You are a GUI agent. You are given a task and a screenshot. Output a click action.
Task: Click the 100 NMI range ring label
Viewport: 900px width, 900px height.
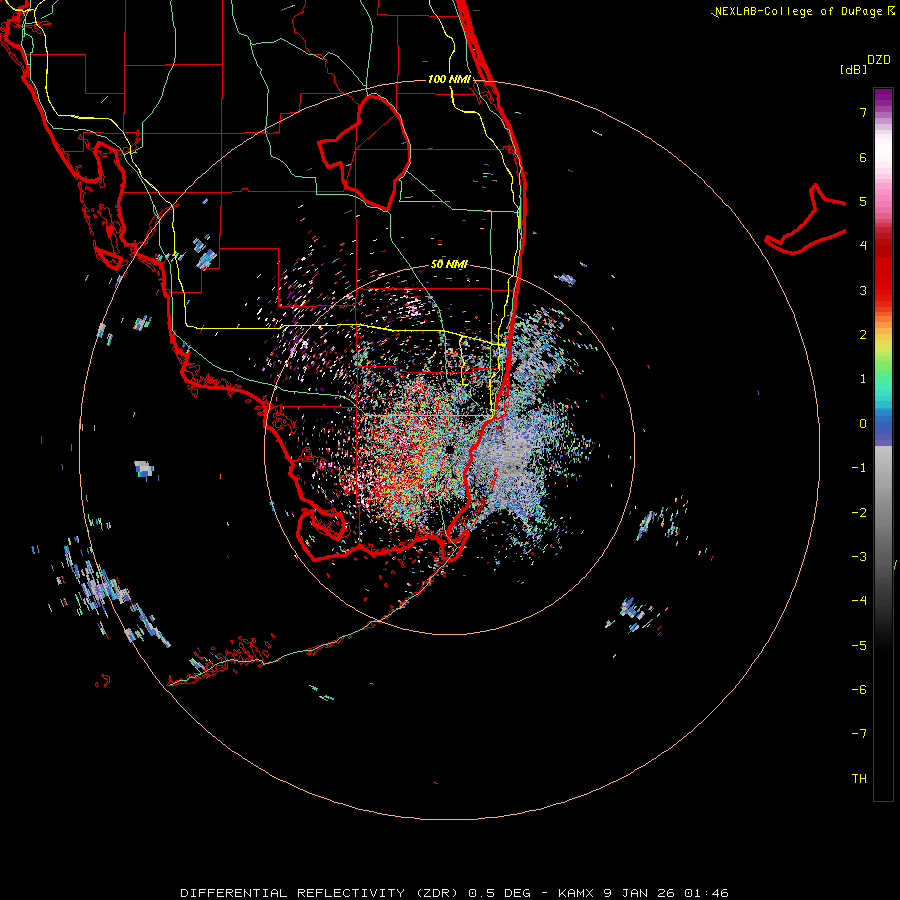[449, 79]
